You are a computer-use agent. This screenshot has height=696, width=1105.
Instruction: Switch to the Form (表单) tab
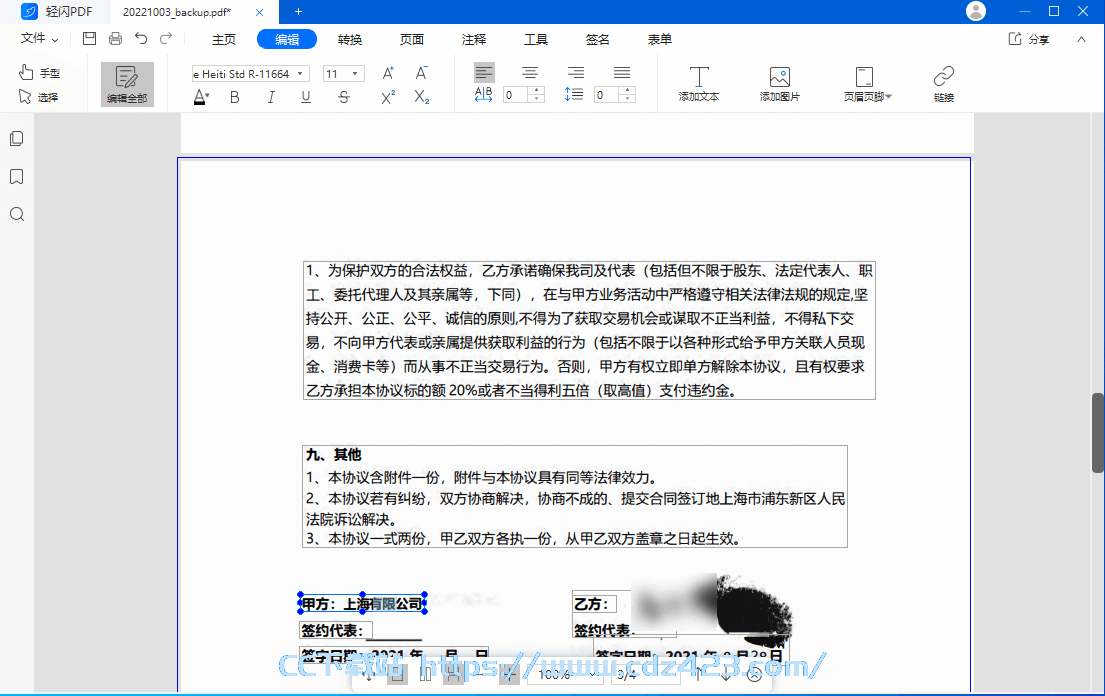660,39
